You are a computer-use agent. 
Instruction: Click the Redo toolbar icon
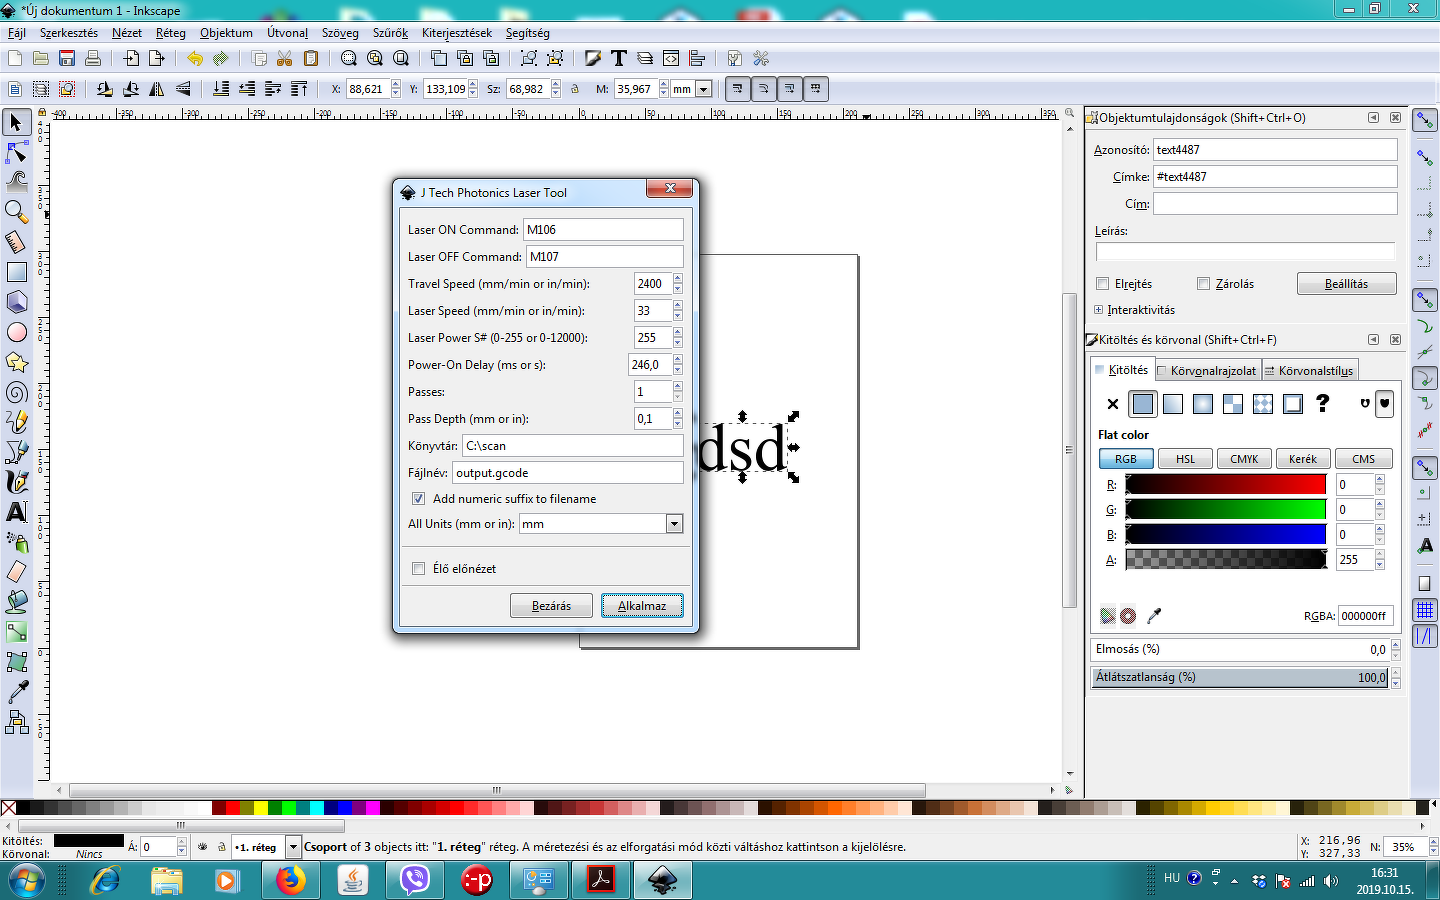coord(221,59)
